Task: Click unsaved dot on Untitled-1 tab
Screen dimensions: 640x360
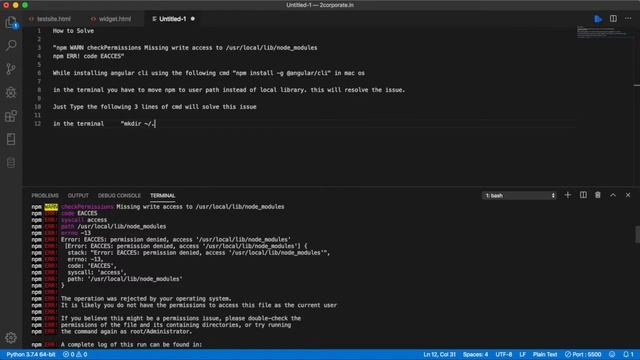Action: [x=193, y=19]
